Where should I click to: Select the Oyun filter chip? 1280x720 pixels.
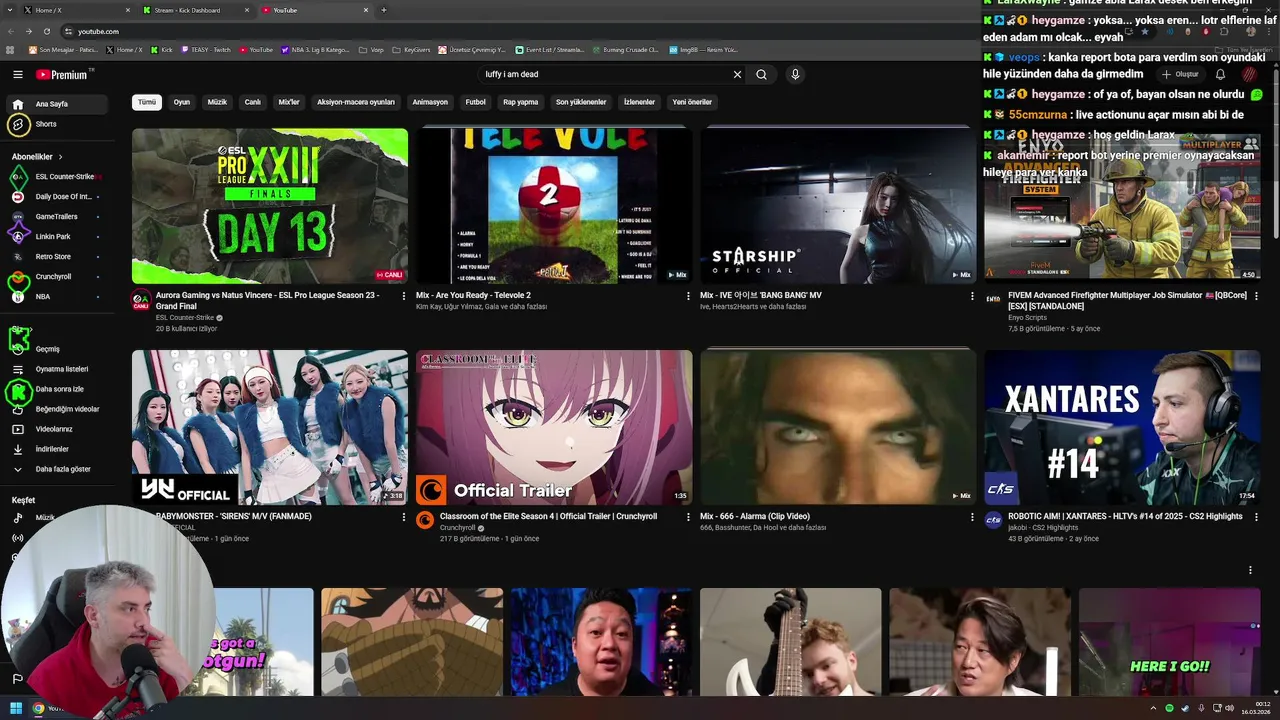[x=182, y=102]
